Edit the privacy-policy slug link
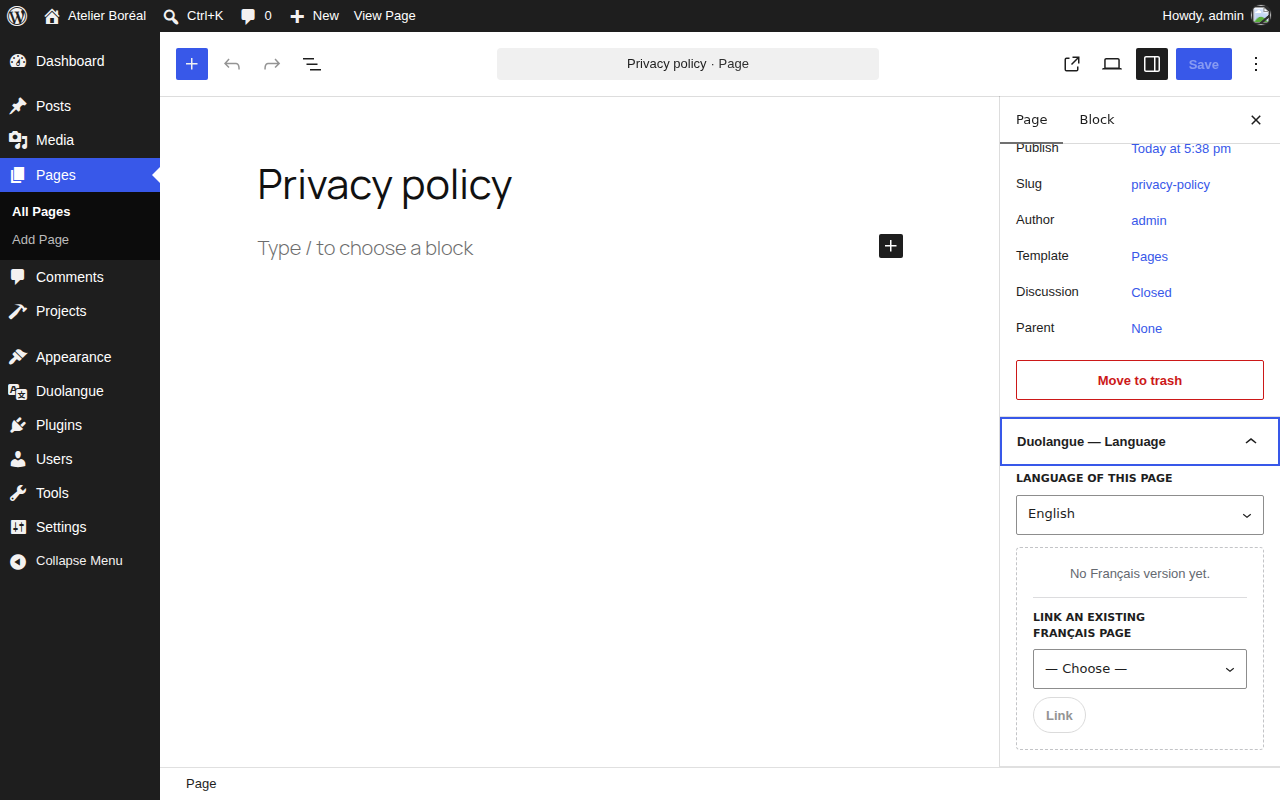 (1171, 185)
